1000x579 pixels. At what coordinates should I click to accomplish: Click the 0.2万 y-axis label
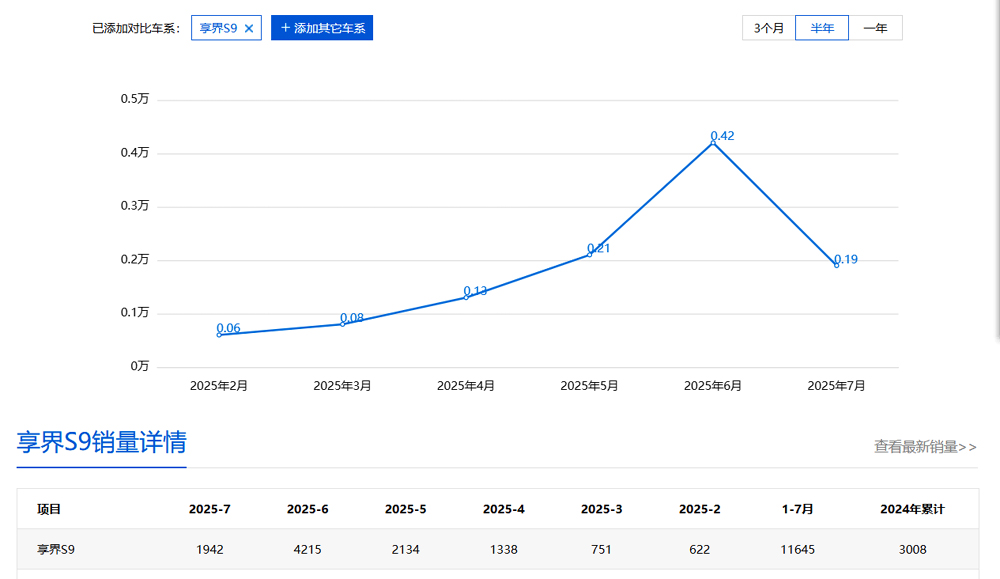tap(135, 259)
